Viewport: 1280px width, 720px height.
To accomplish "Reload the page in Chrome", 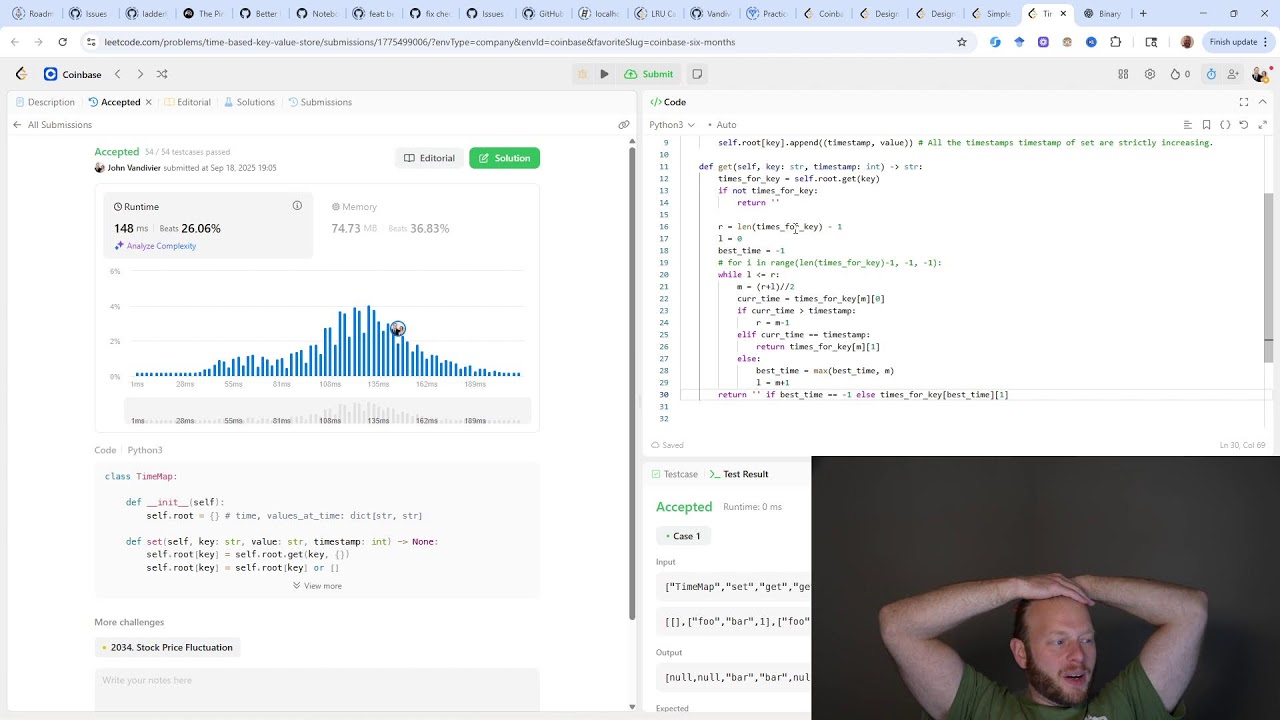I will 62,42.
